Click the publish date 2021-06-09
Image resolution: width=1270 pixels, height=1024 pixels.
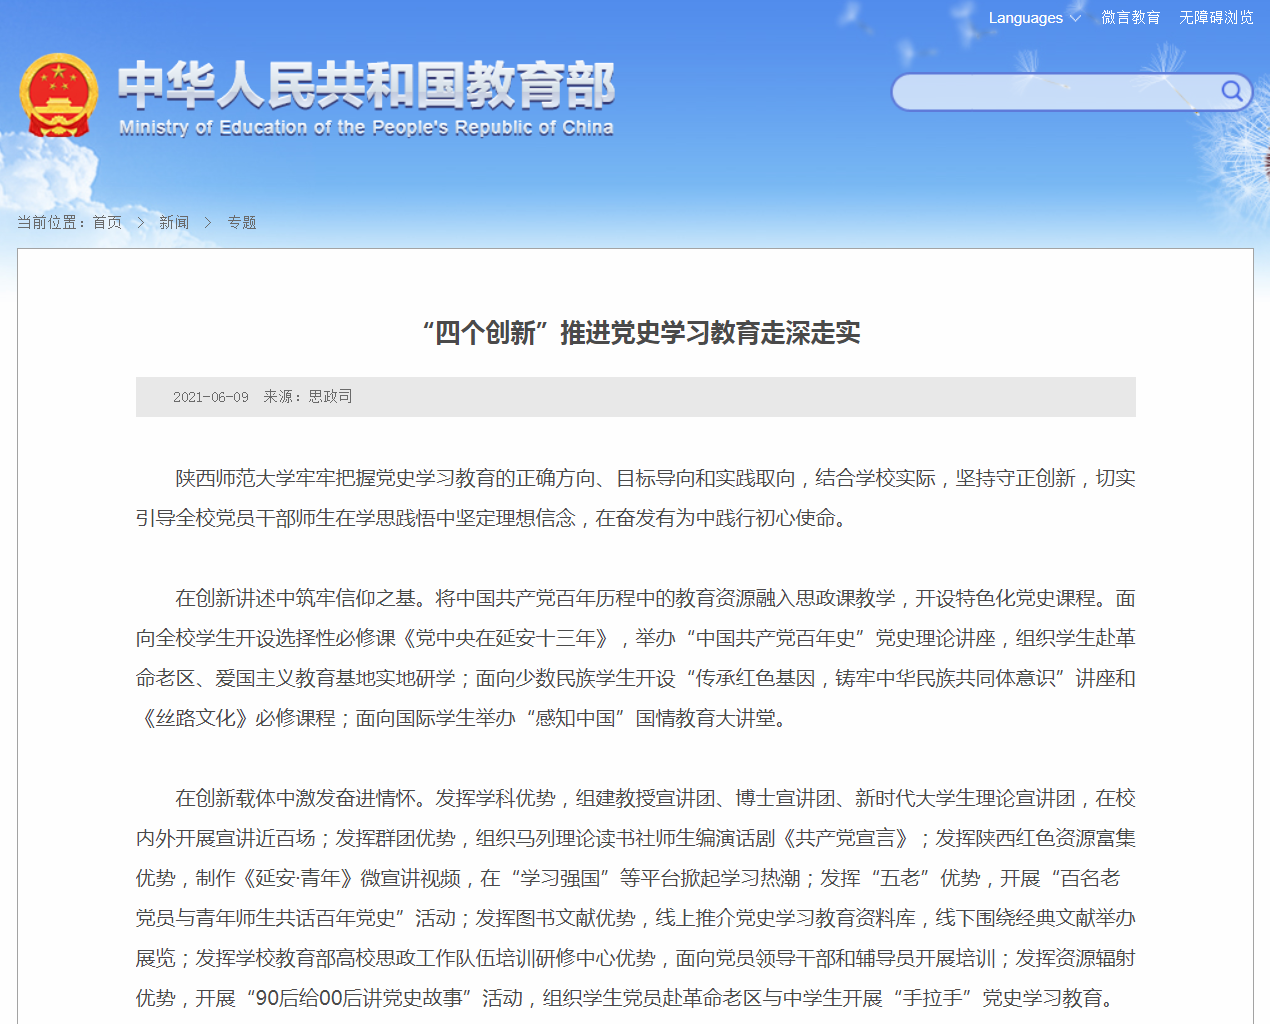[x=210, y=397]
